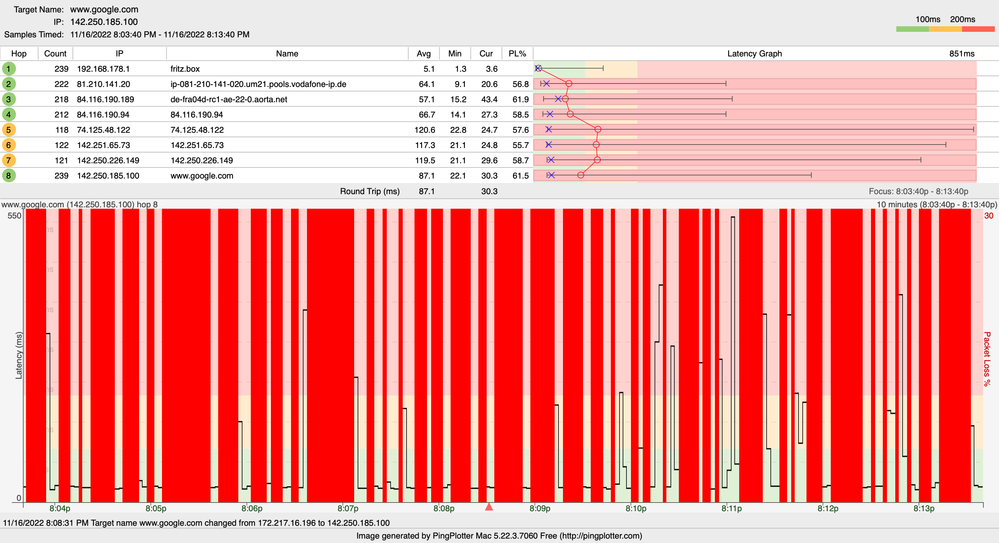999x543 pixels.
Task: Click the Target Name www.google.com value
Action: [104, 10]
